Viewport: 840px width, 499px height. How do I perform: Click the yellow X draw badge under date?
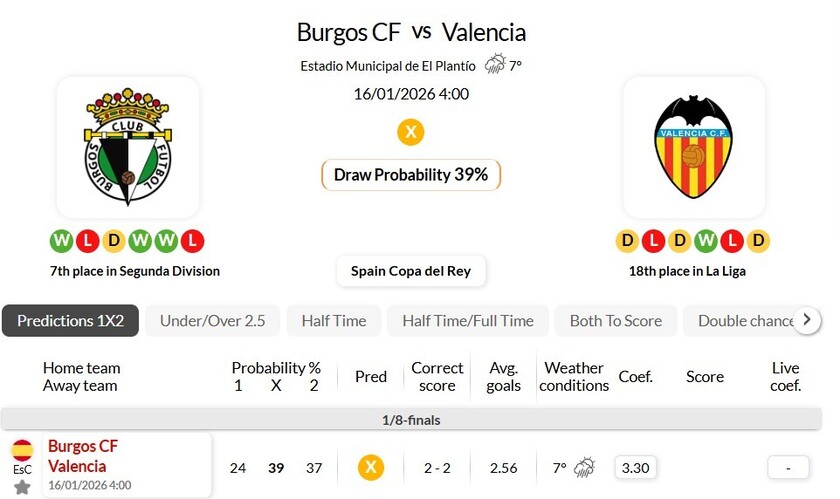click(410, 131)
